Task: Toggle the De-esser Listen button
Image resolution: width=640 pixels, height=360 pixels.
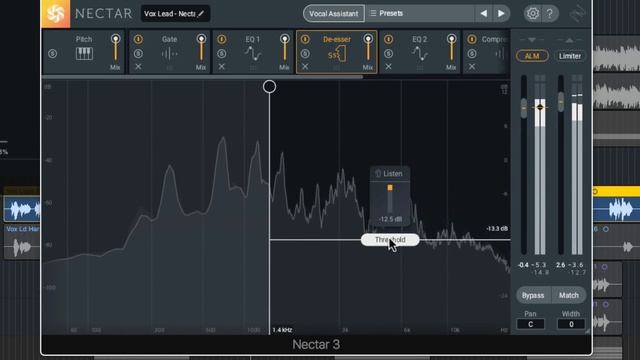Action: click(390, 174)
